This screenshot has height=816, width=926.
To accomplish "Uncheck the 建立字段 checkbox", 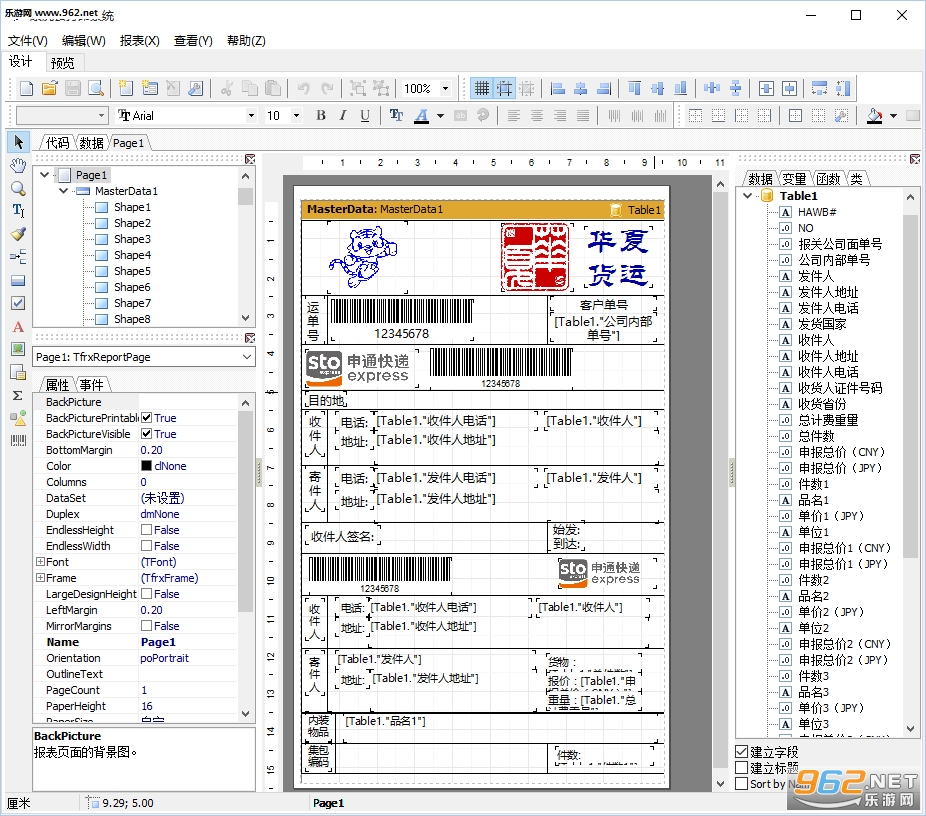I will tap(742, 752).
